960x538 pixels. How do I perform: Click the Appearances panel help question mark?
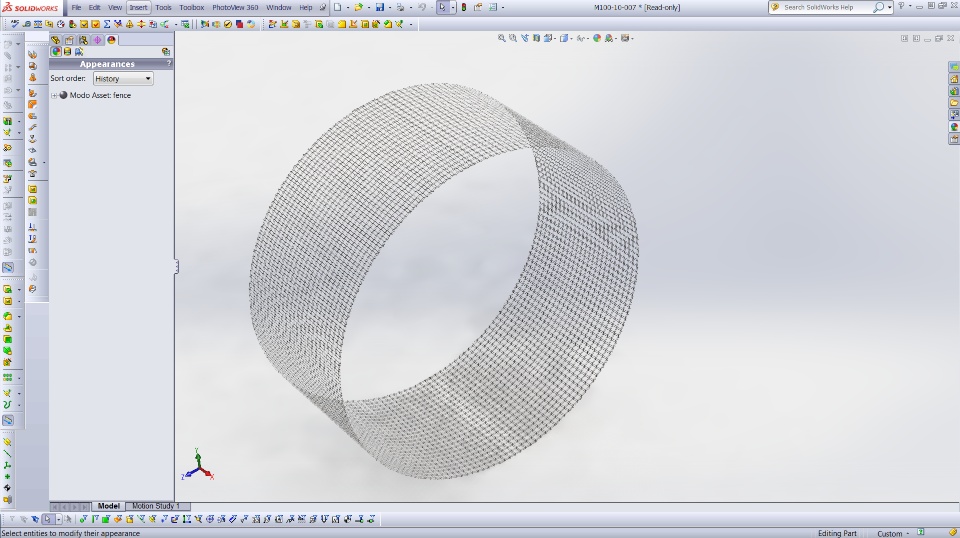[169, 64]
